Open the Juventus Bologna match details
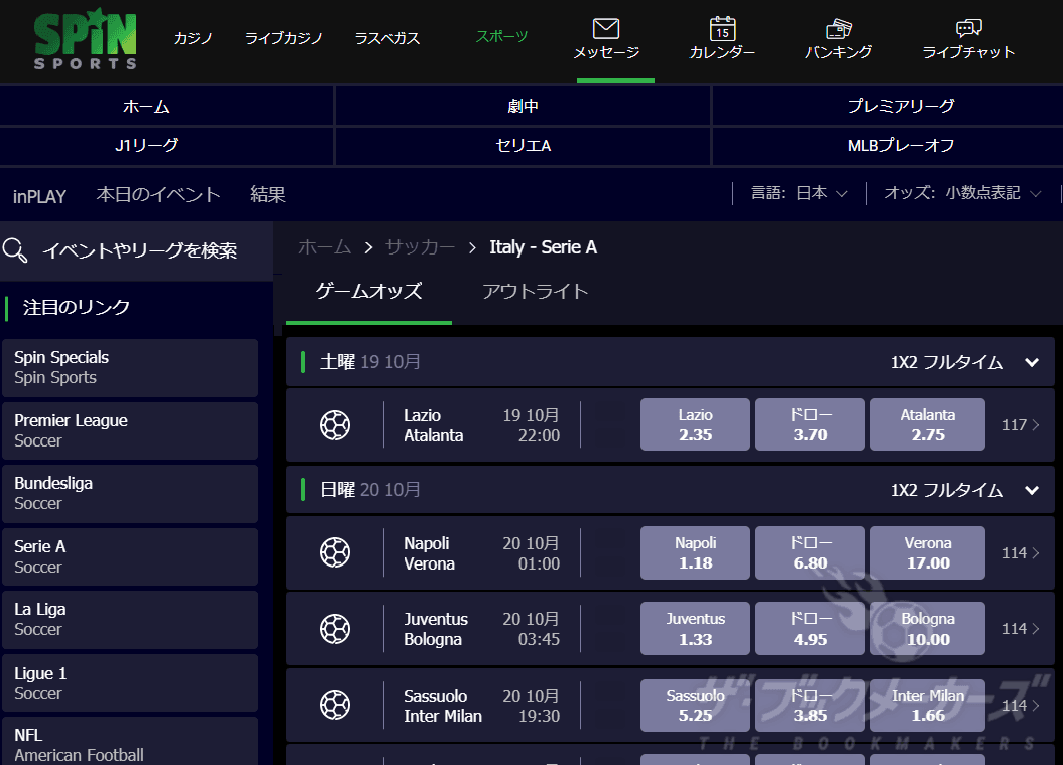Screen dimensions: 1063x765 [x=436, y=629]
